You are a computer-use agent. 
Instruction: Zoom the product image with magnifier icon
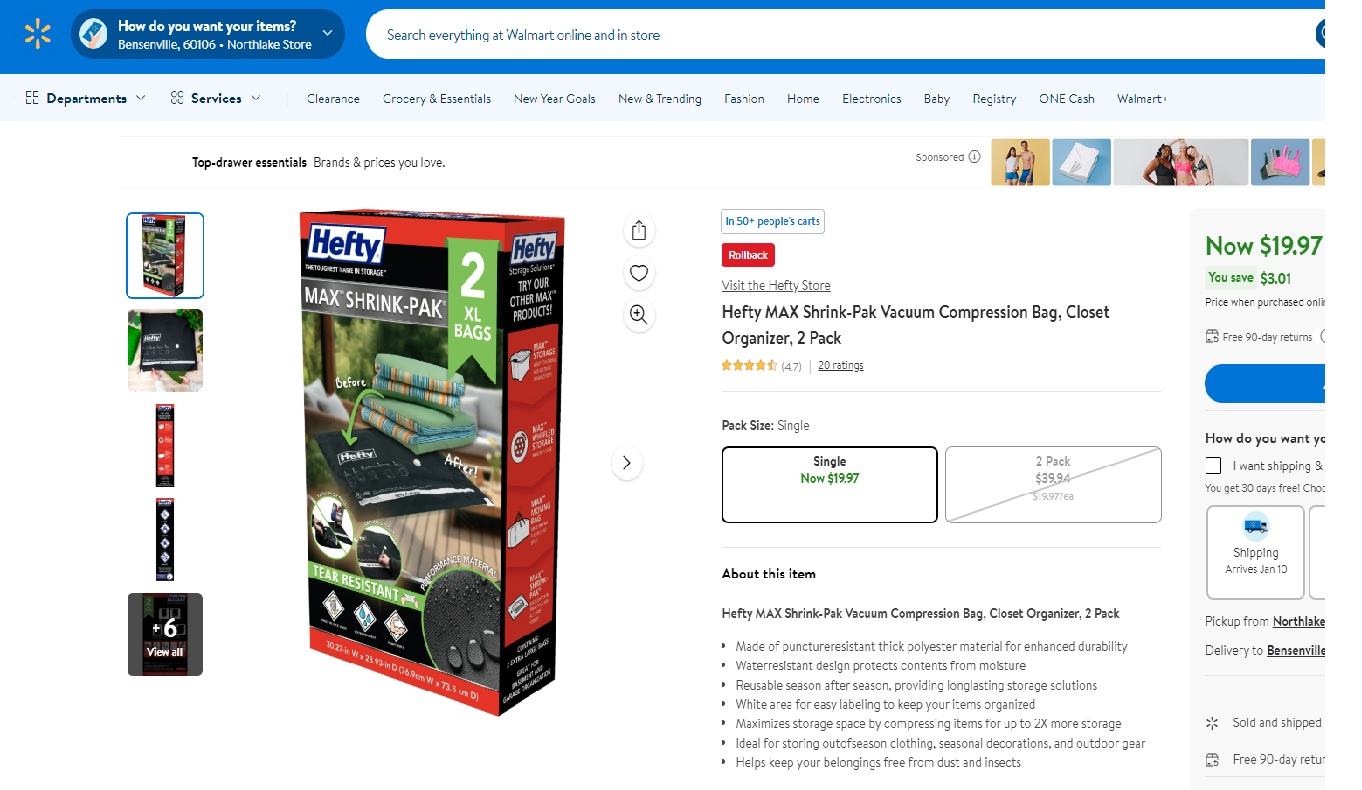[639, 315]
